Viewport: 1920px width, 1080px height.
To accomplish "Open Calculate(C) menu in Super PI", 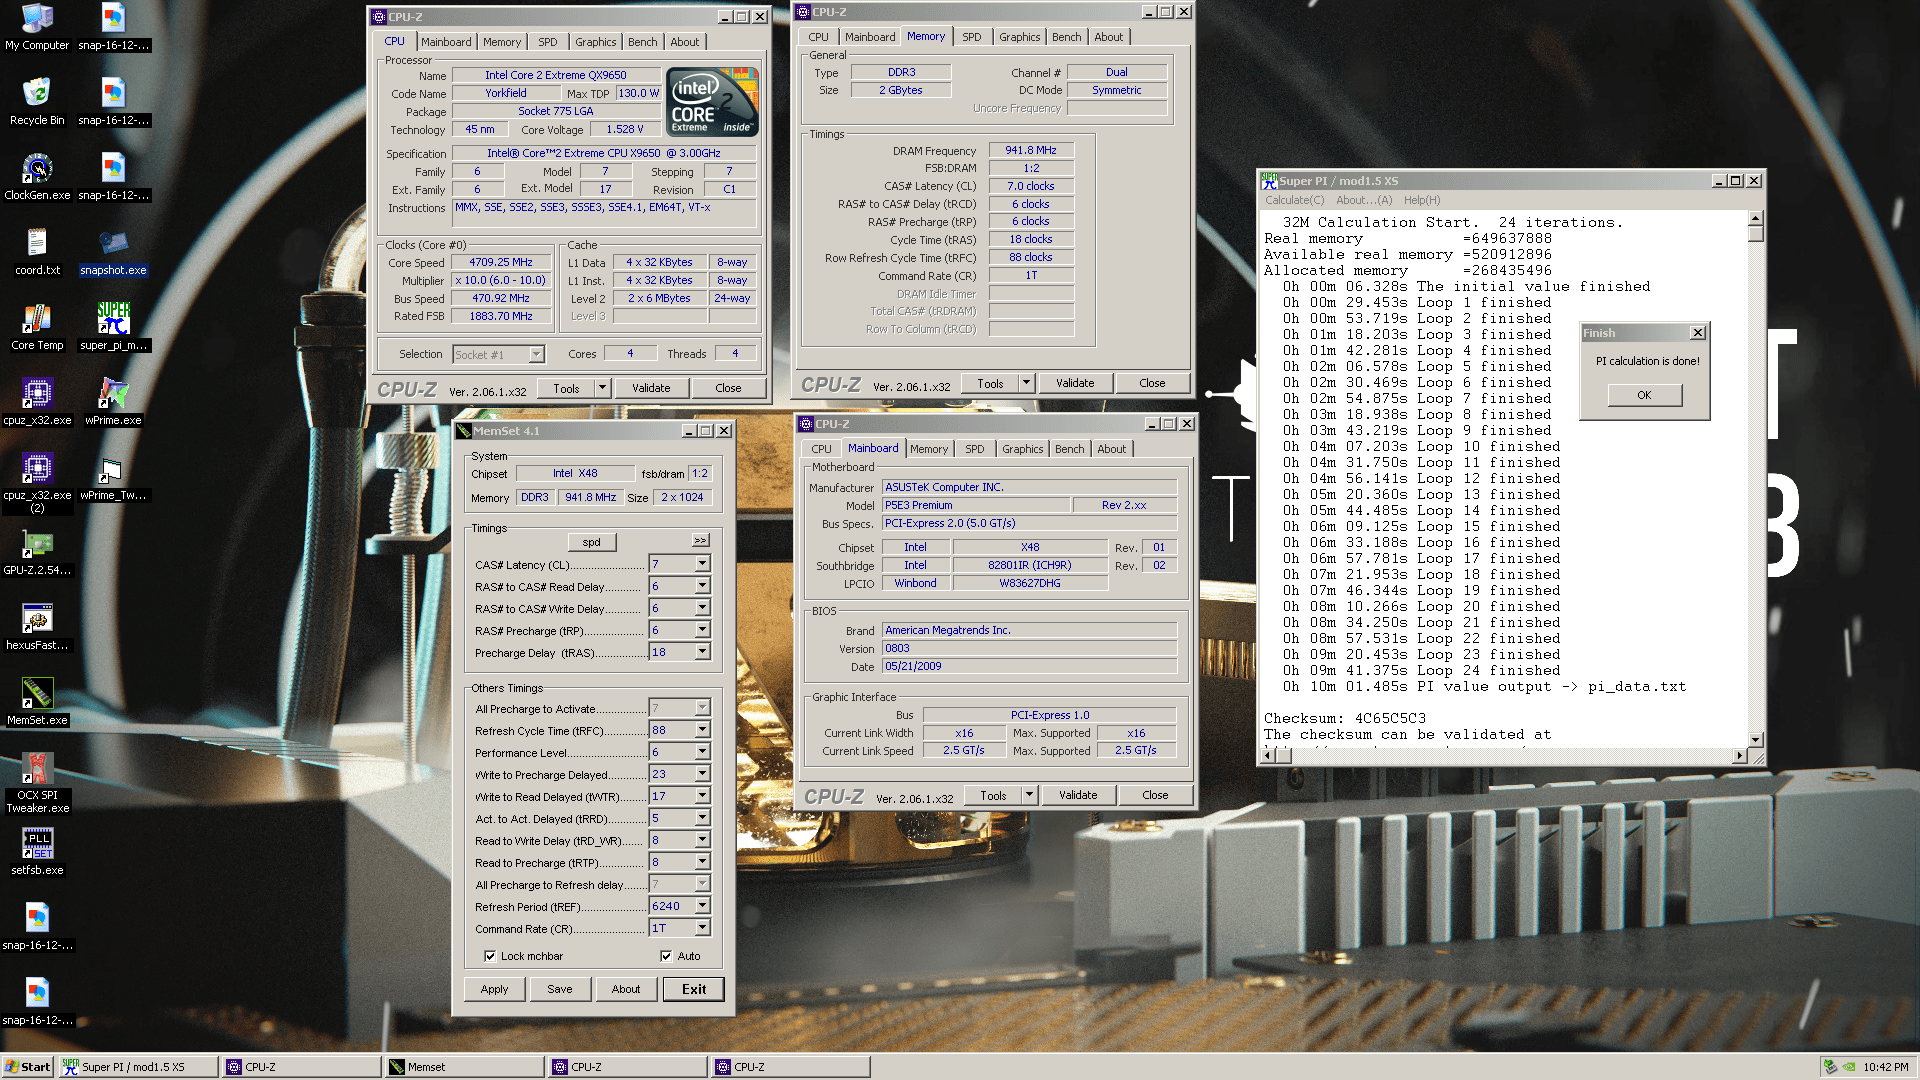I will pos(1294,200).
